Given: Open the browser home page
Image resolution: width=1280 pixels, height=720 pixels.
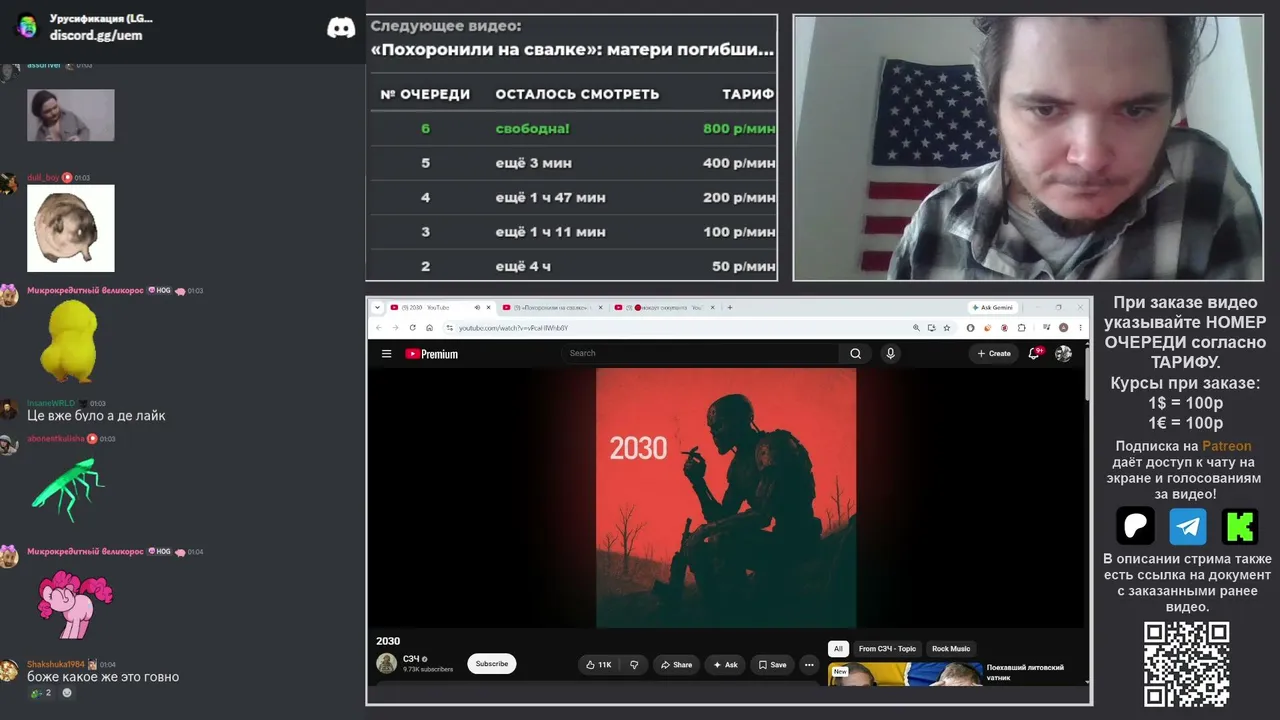Looking at the screenshot, I should coord(429,328).
